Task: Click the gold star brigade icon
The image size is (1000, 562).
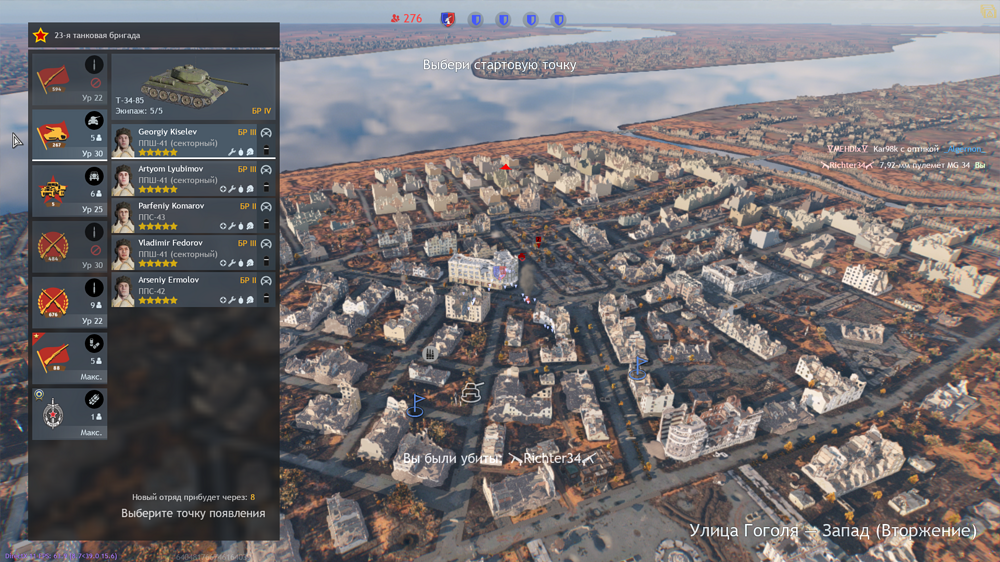Action: click(x=41, y=36)
